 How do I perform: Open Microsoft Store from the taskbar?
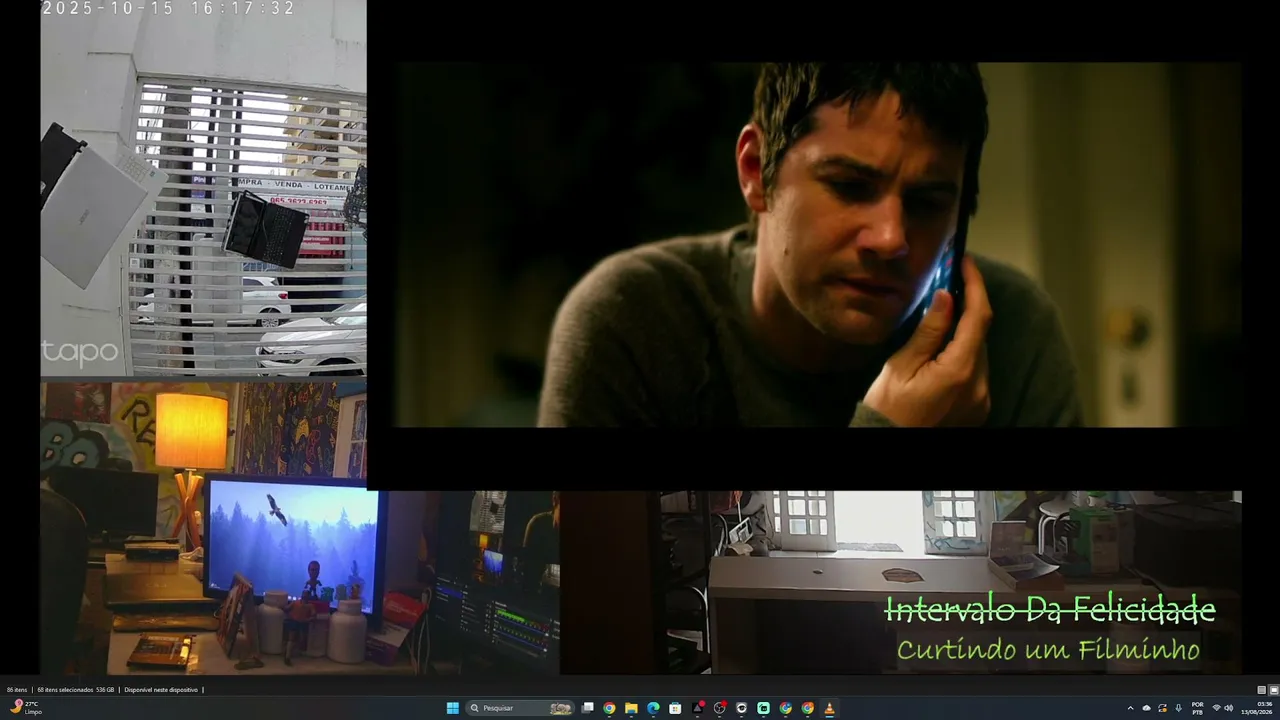675,708
